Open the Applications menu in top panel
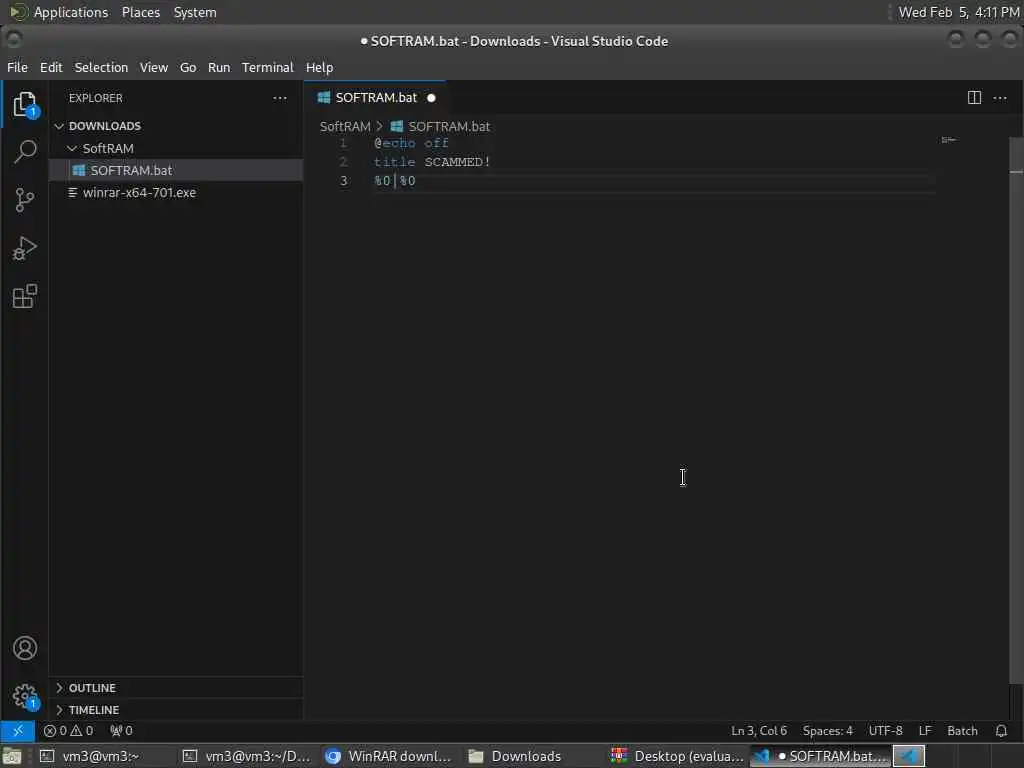 [71, 12]
